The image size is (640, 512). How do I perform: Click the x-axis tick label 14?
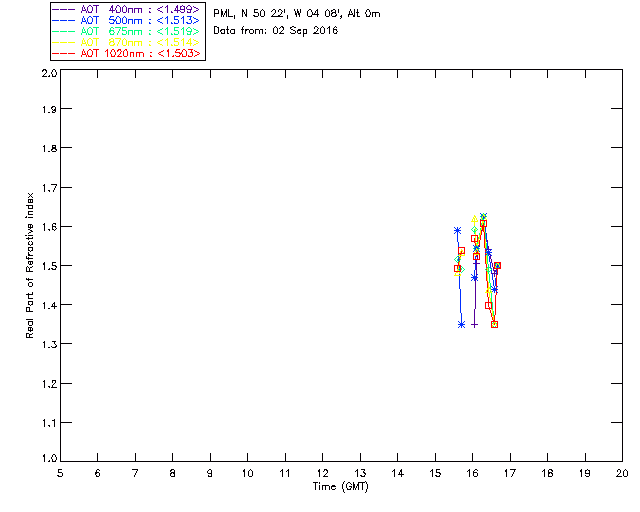click(x=398, y=473)
